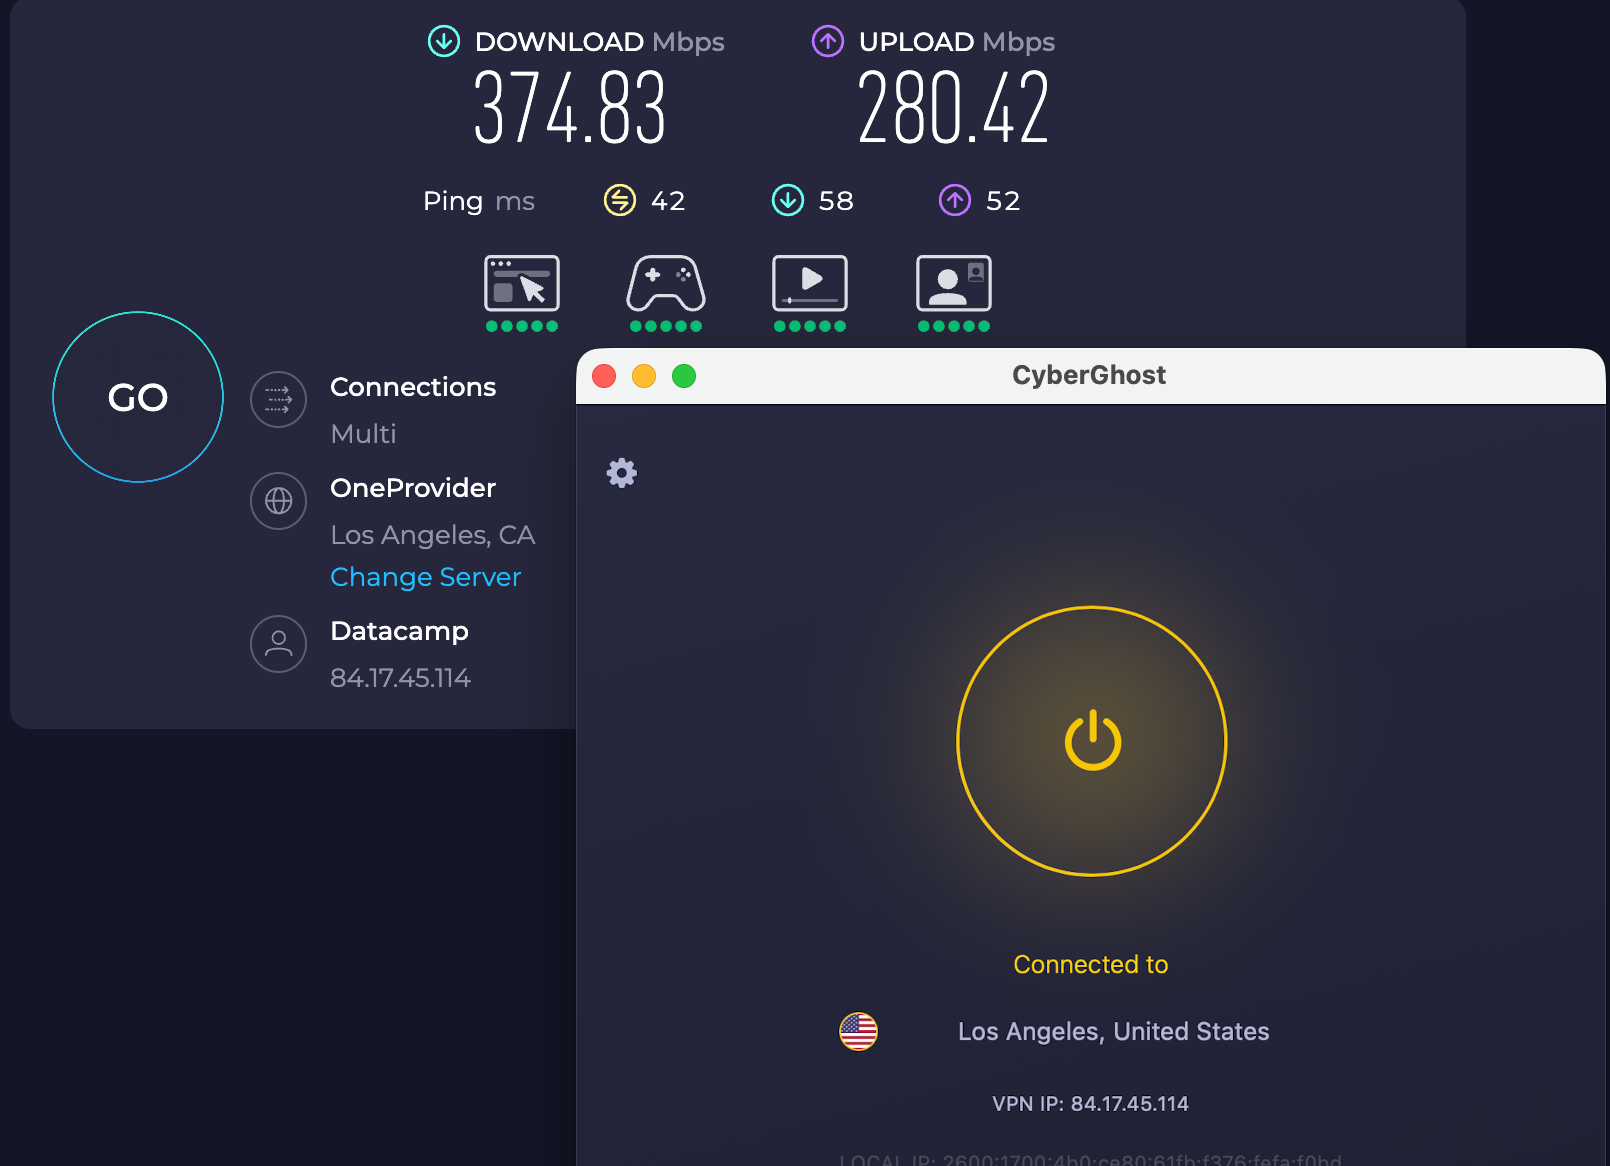Expand the Connected to status section
Image resolution: width=1610 pixels, height=1166 pixels.
[1090, 964]
